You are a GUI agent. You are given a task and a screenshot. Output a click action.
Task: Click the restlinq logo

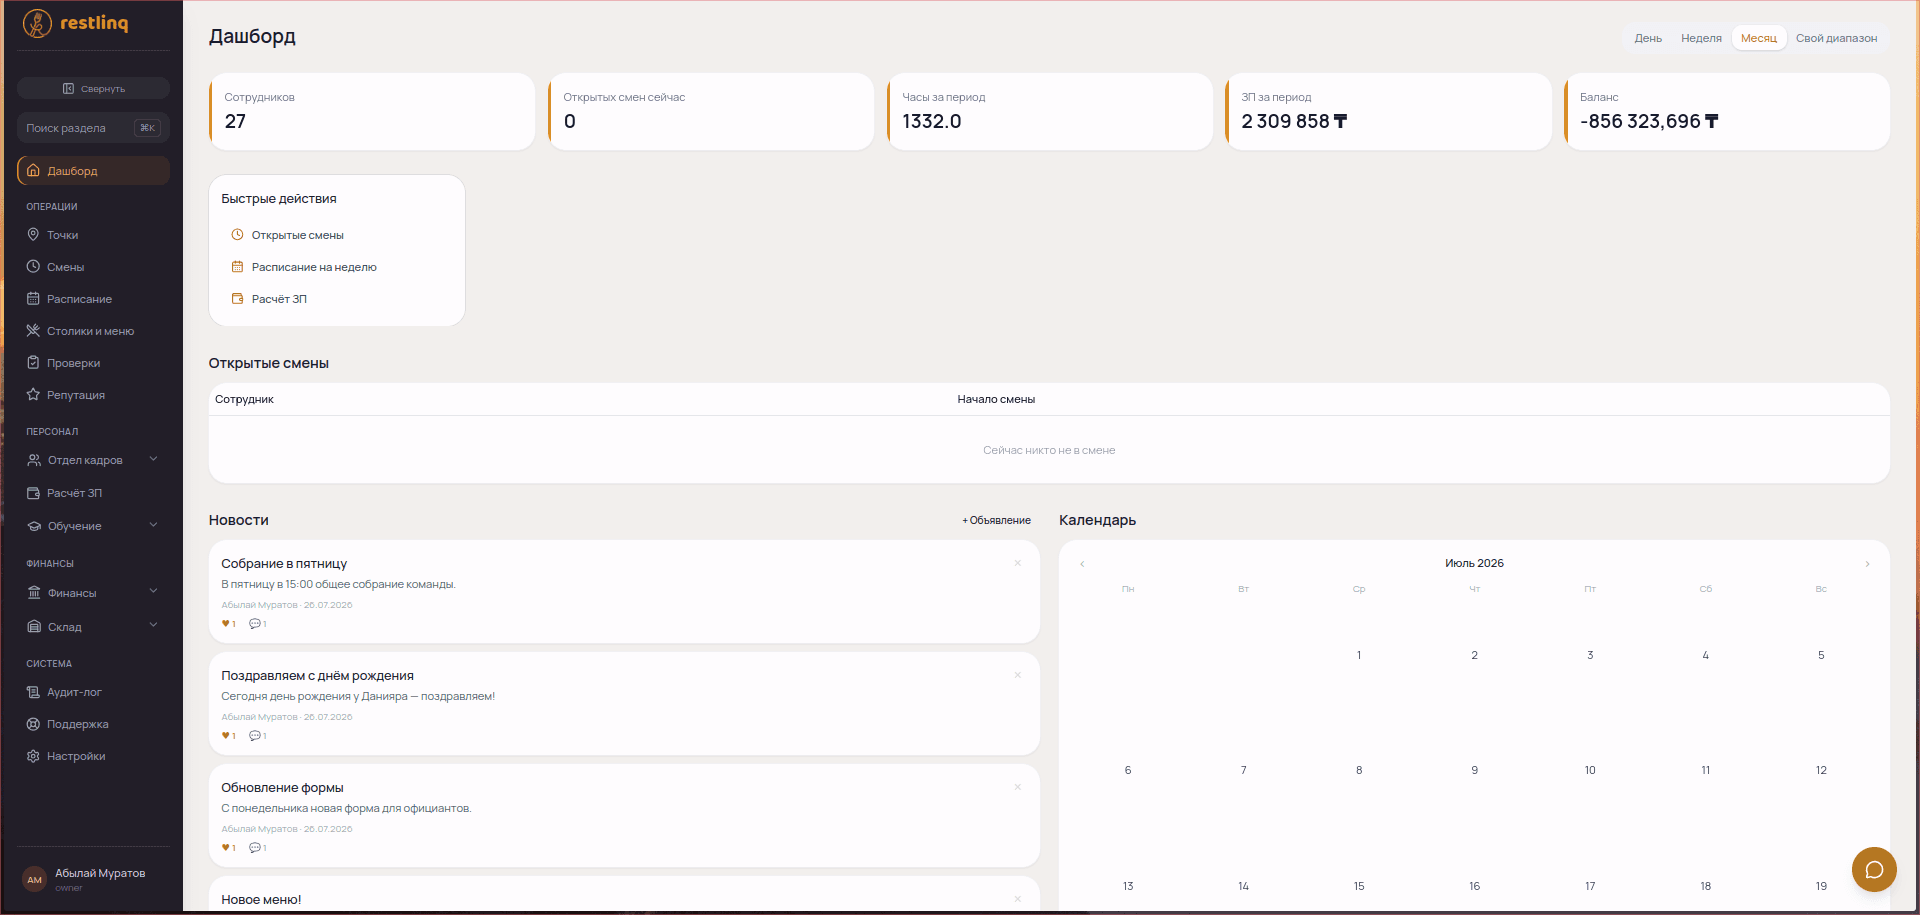click(x=76, y=23)
